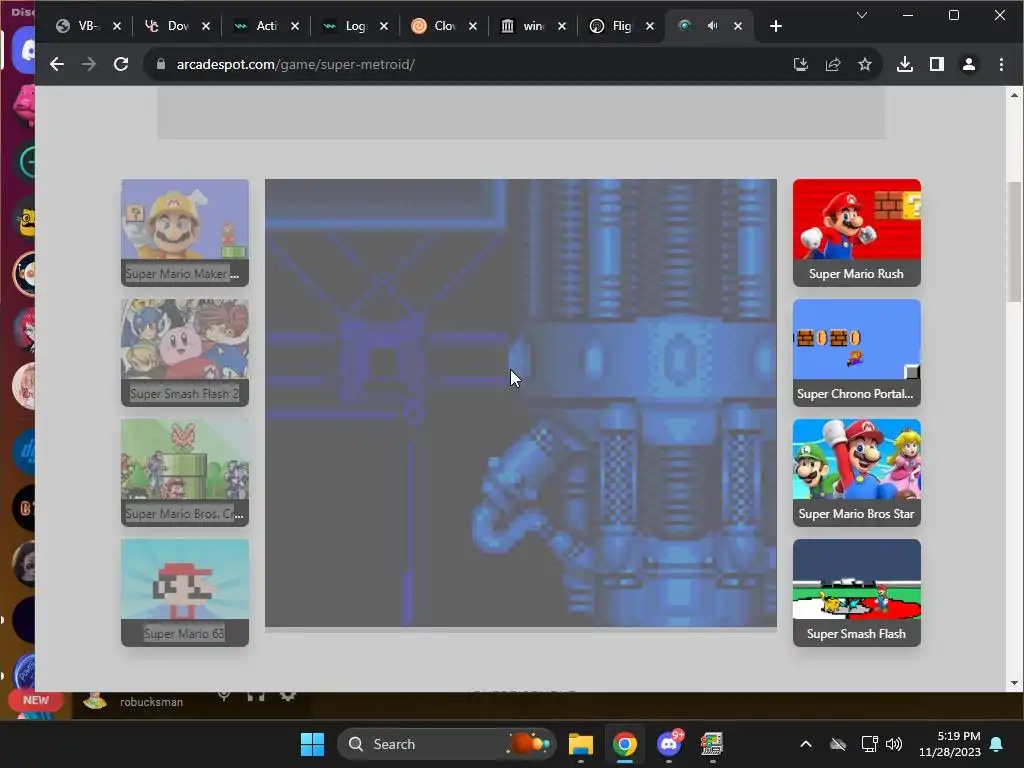Viewport: 1024px width, 768px height.
Task: Open a new browser tab
Action: click(x=775, y=26)
